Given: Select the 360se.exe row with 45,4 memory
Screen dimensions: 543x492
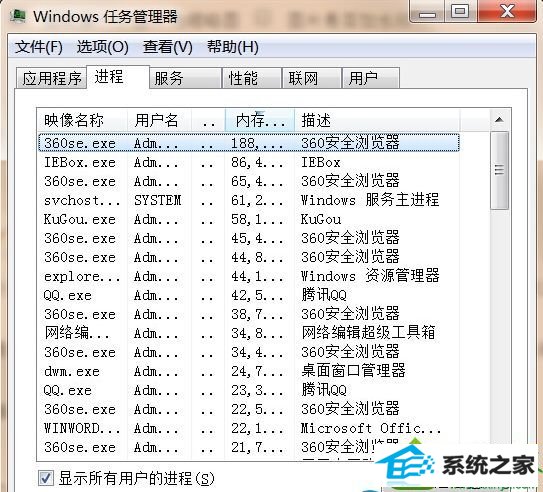Looking at the screenshot, I should [249, 238].
